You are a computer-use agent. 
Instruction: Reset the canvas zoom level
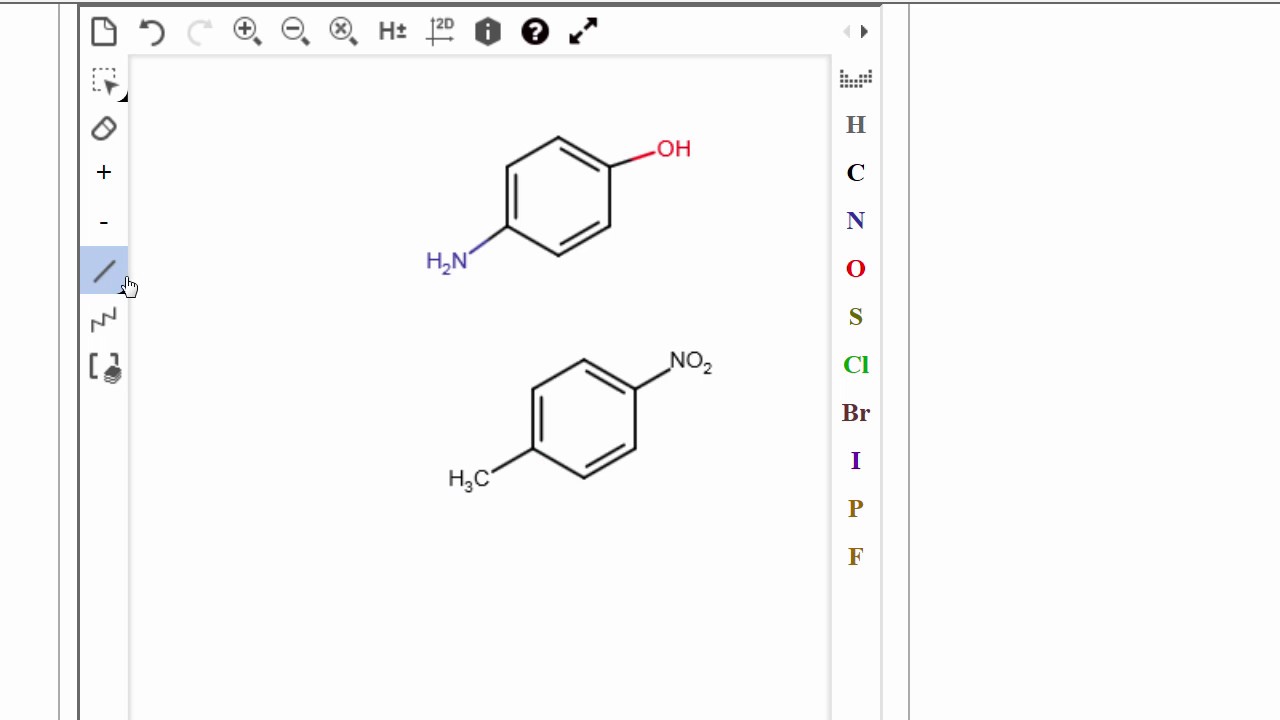[x=343, y=31]
